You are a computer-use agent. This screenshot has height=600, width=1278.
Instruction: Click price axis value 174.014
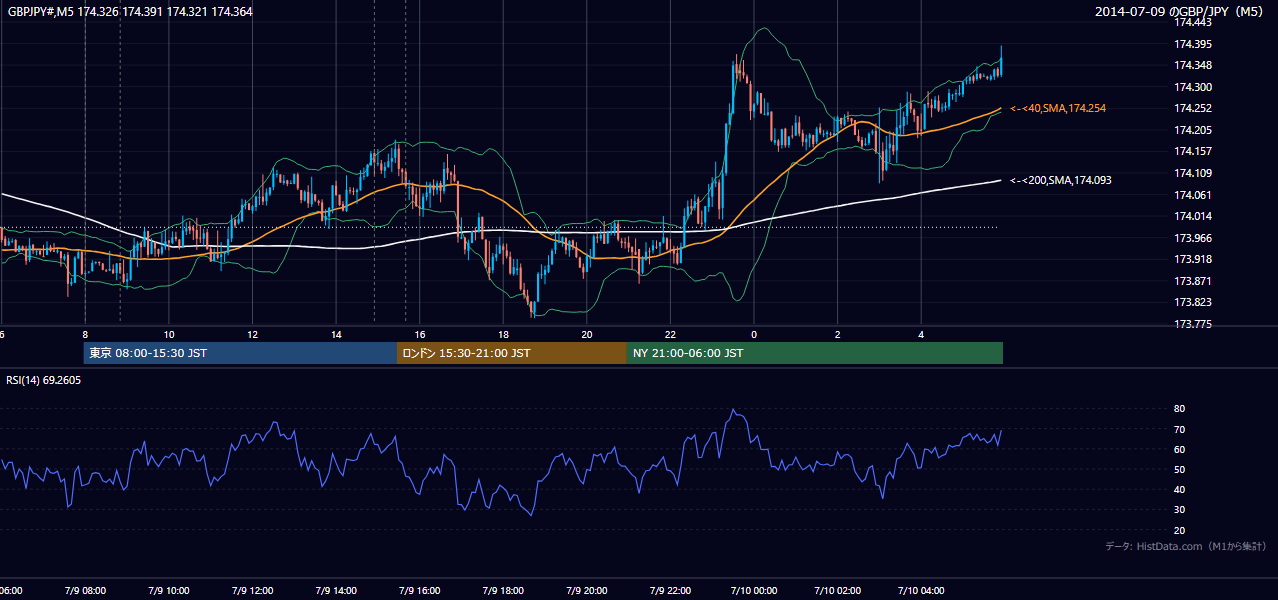click(x=1193, y=216)
